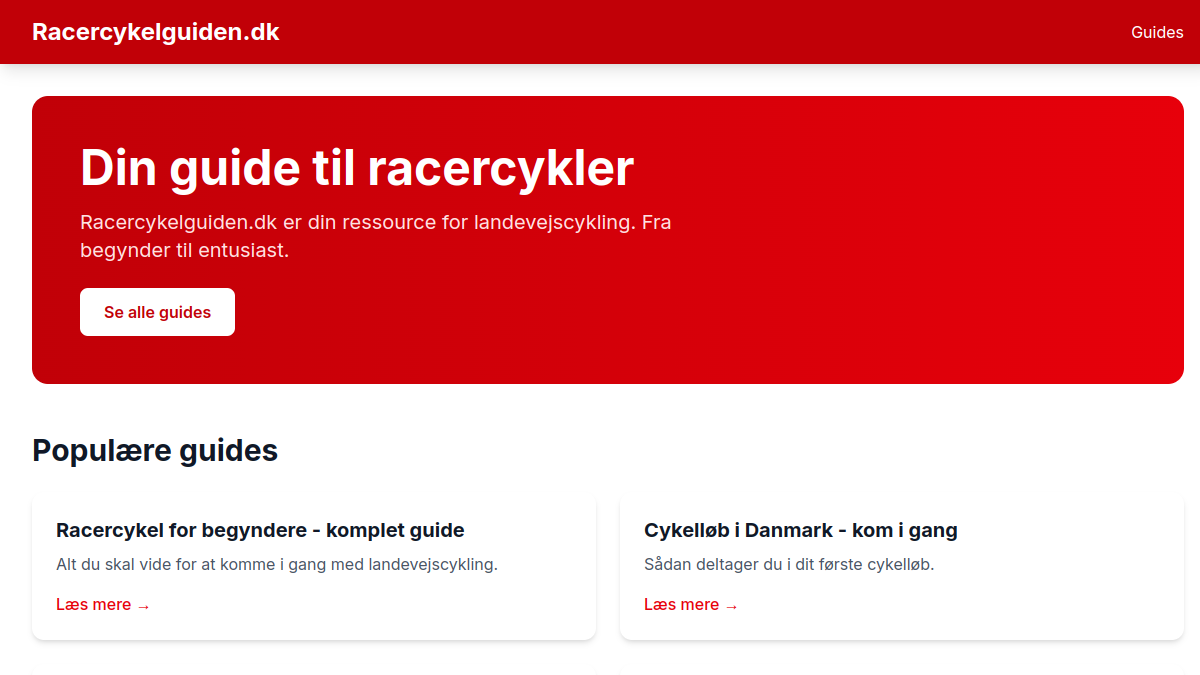The image size is (1200, 675).
Task: Click the partially visible card at bottom left
Action: [314, 672]
